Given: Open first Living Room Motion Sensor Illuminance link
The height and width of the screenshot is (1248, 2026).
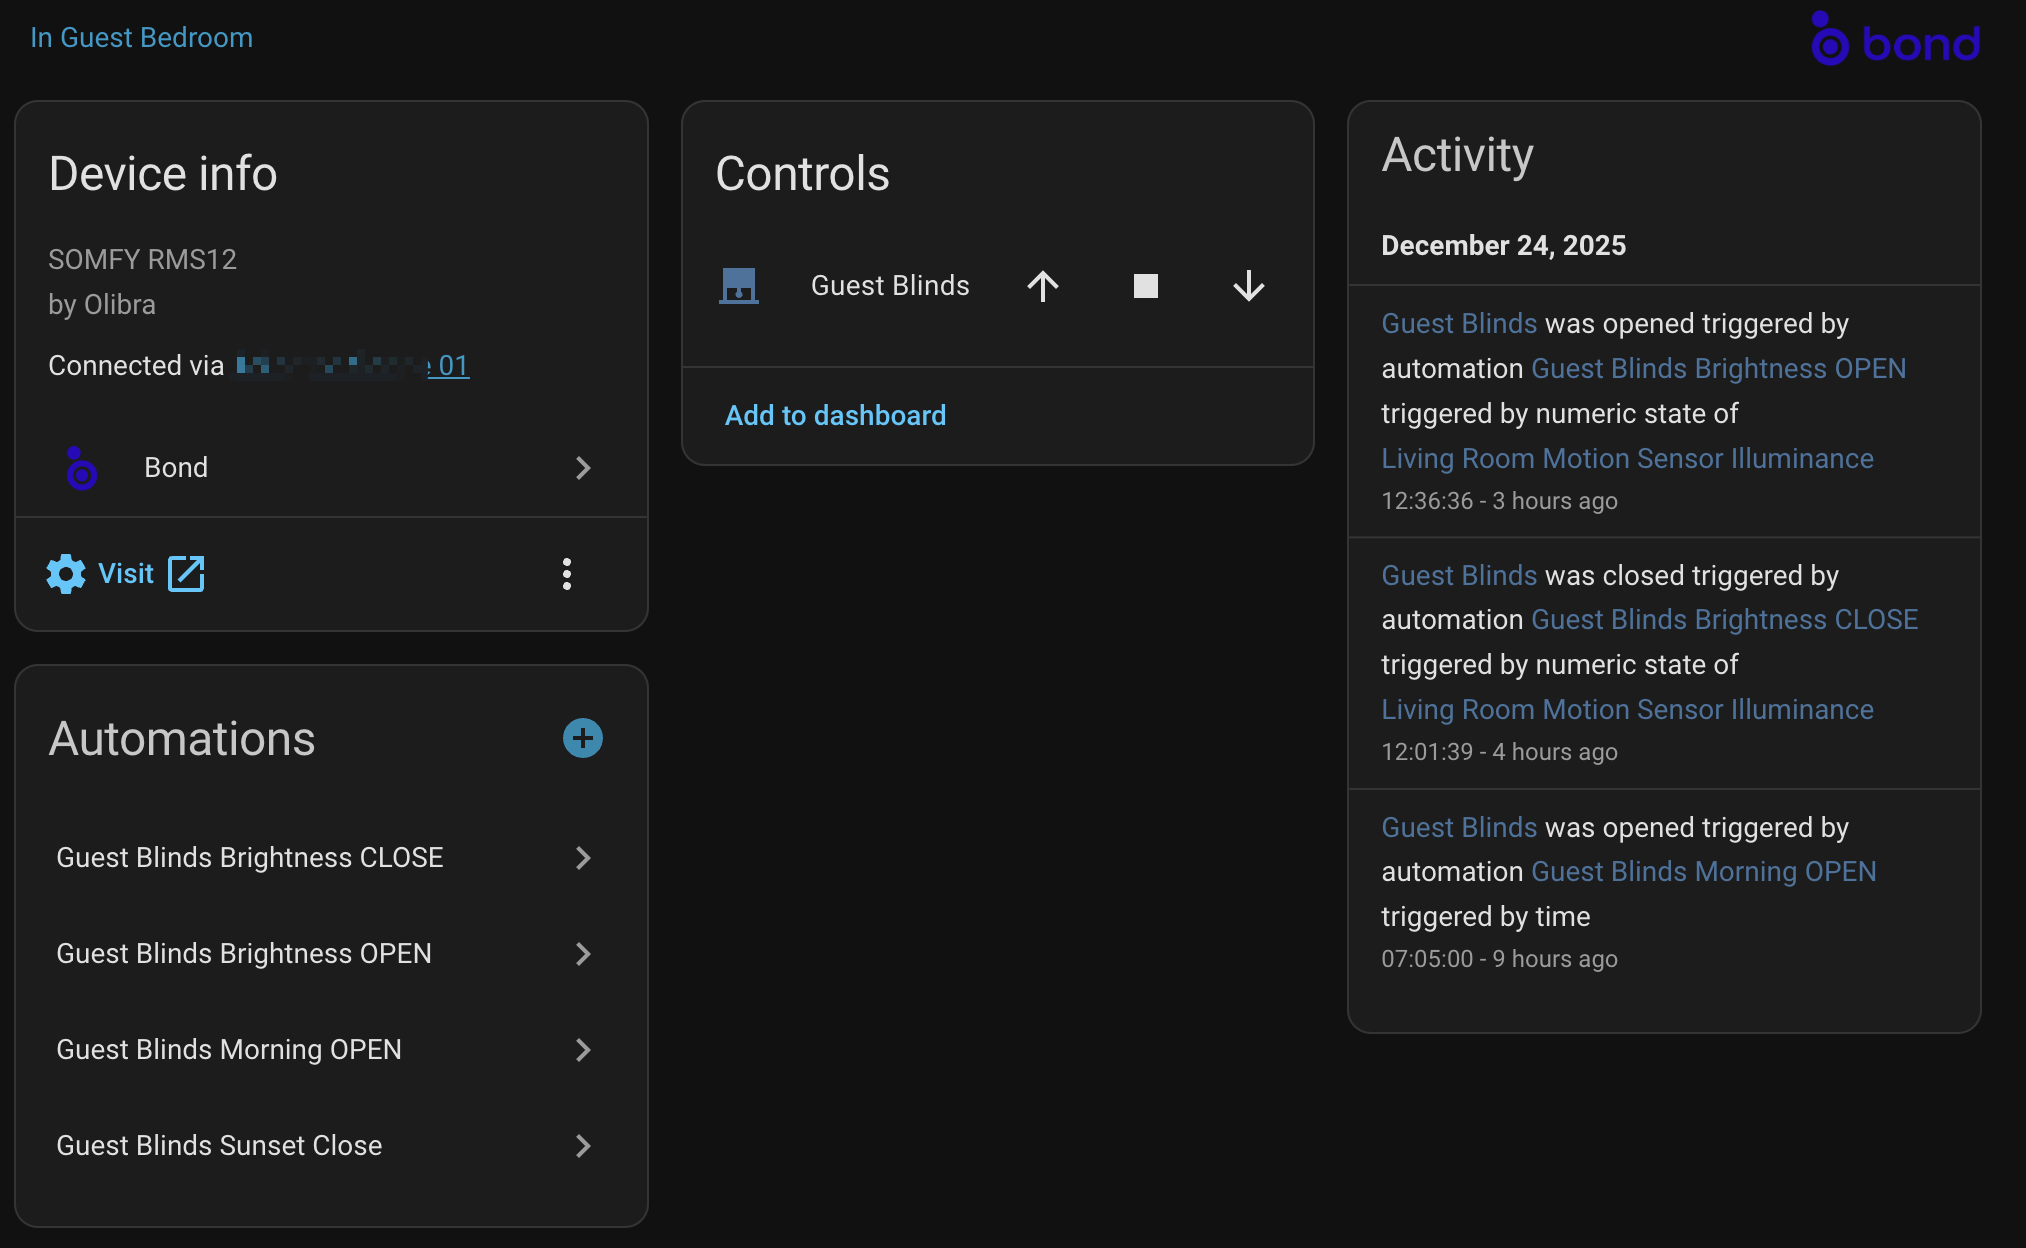Looking at the screenshot, I should 1627,459.
